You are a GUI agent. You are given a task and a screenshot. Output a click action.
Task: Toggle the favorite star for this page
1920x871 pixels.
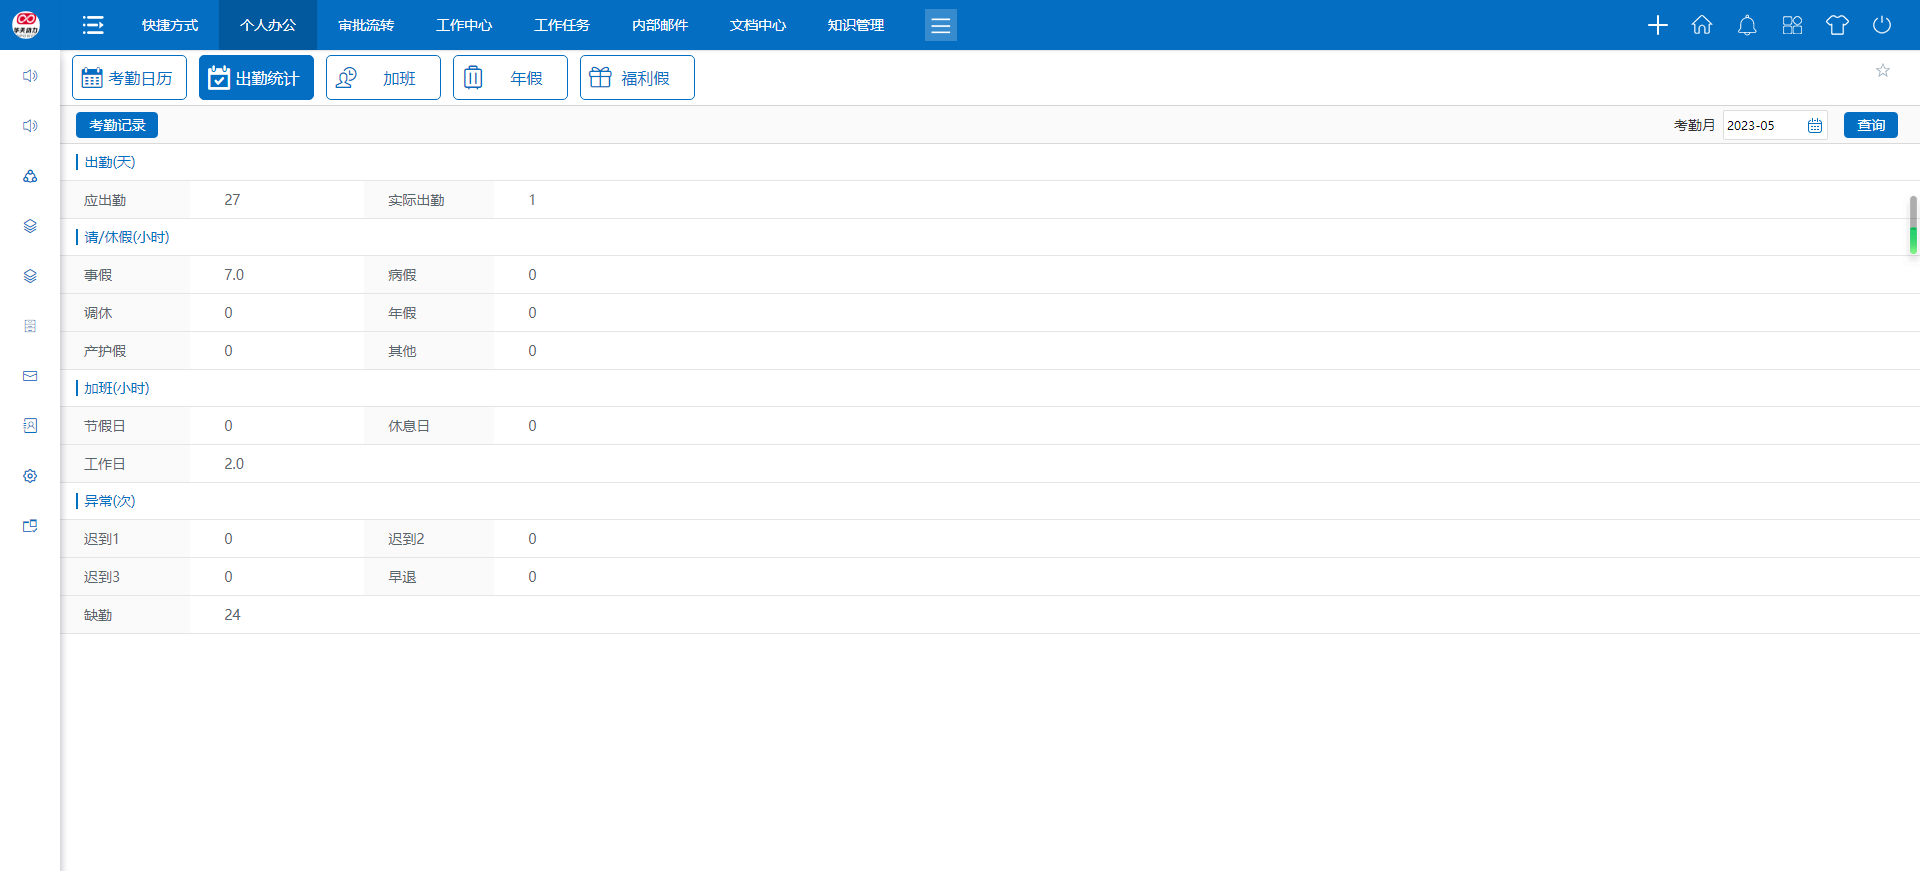tap(1883, 70)
